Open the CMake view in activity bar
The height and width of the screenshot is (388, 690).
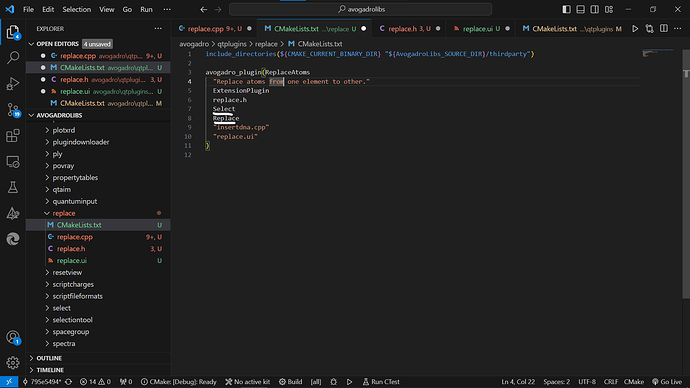coord(13,213)
